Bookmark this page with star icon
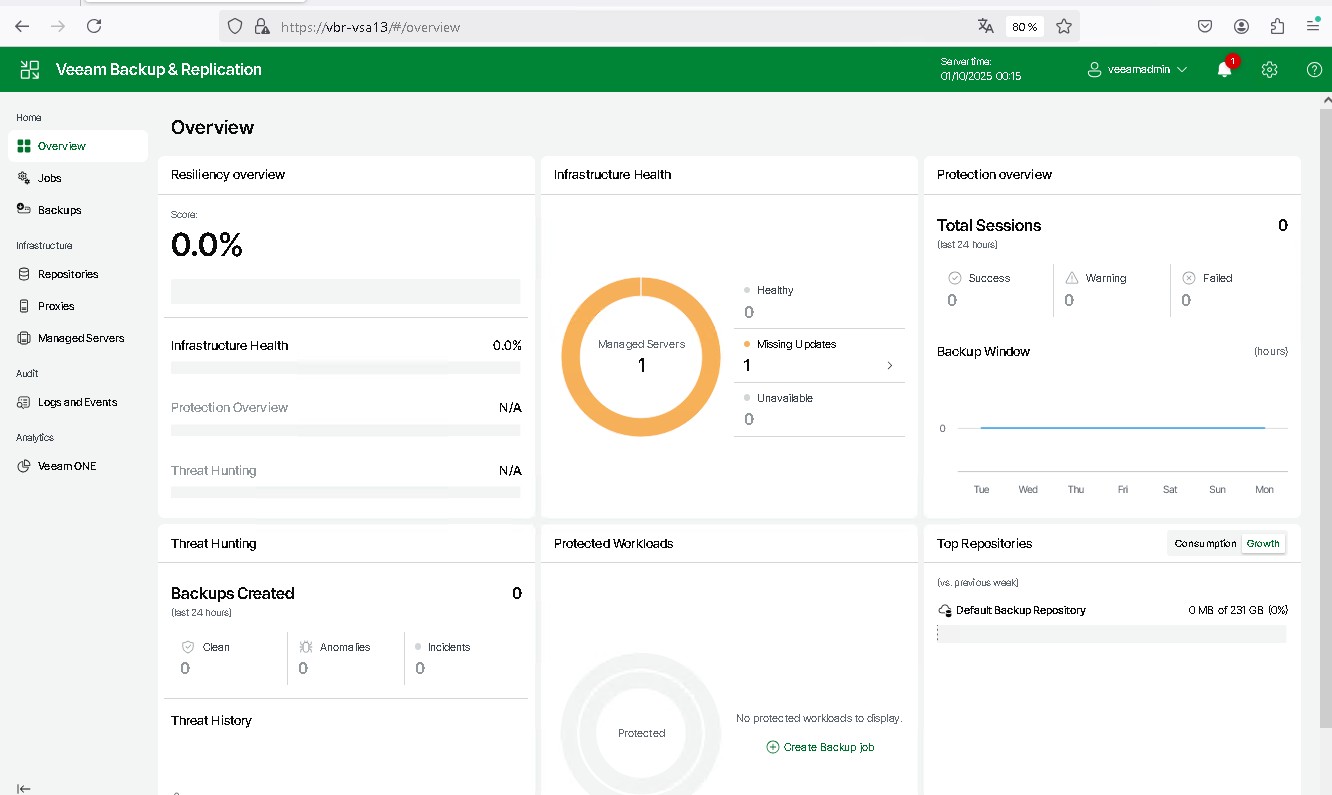1332x795 pixels. [1064, 27]
